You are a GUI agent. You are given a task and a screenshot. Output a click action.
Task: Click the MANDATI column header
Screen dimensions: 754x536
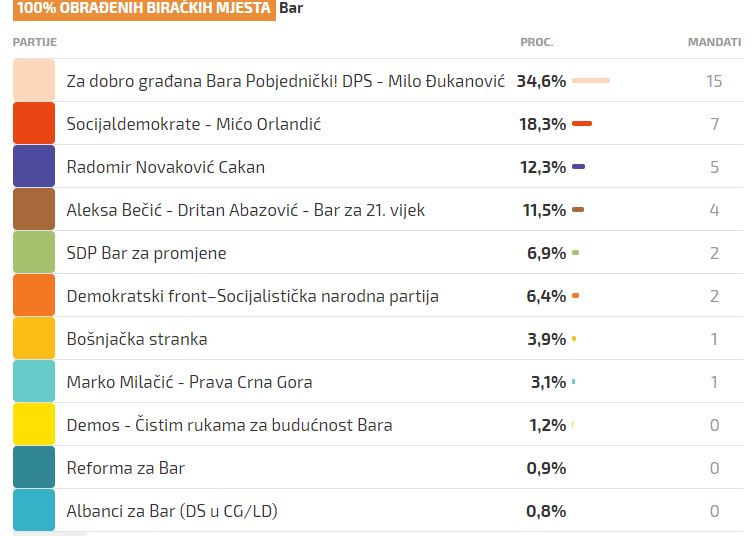coord(714,42)
